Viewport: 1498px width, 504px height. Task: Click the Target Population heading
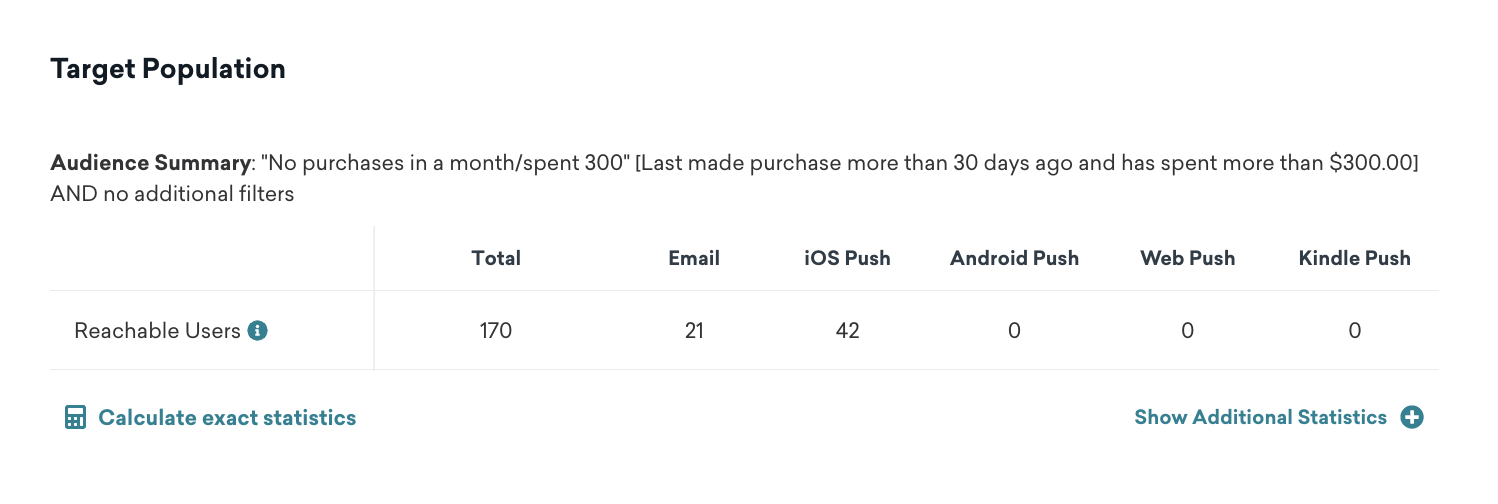tap(168, 69)
